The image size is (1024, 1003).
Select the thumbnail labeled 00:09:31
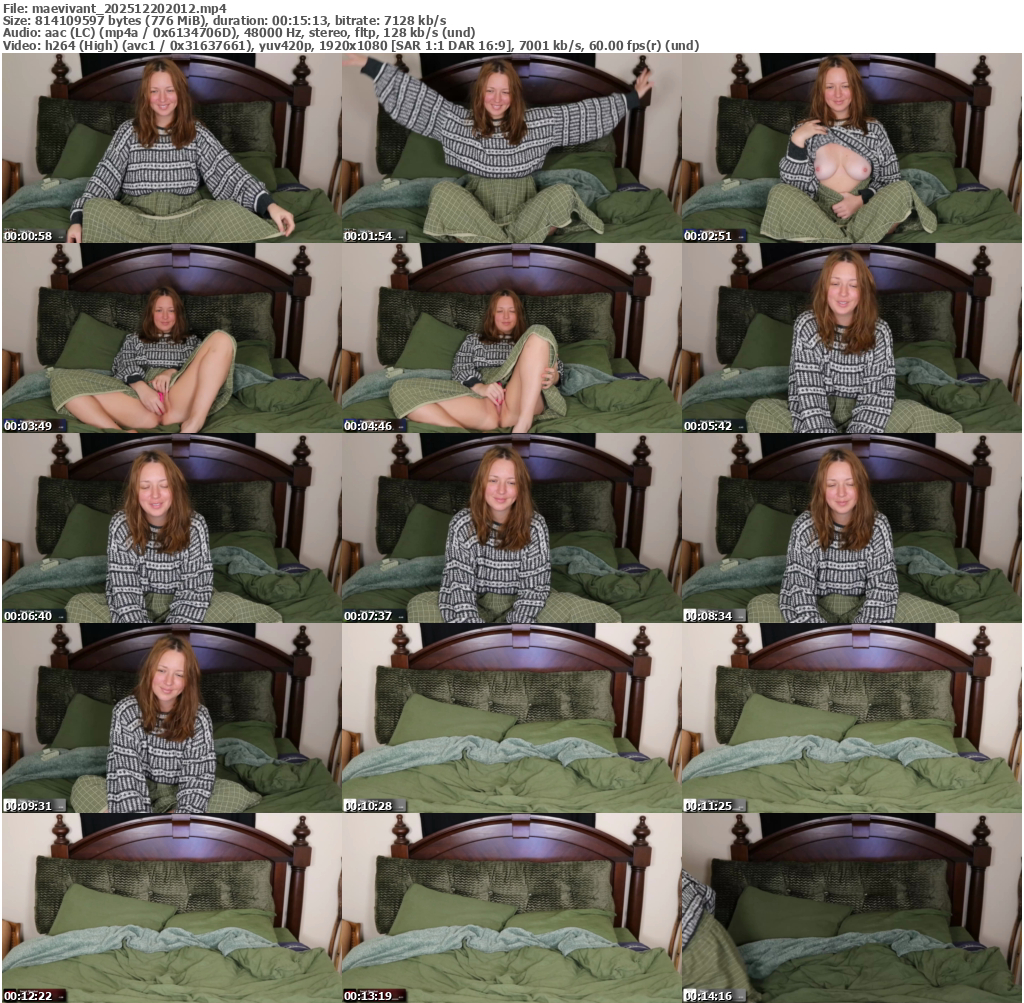click(171, 718)
